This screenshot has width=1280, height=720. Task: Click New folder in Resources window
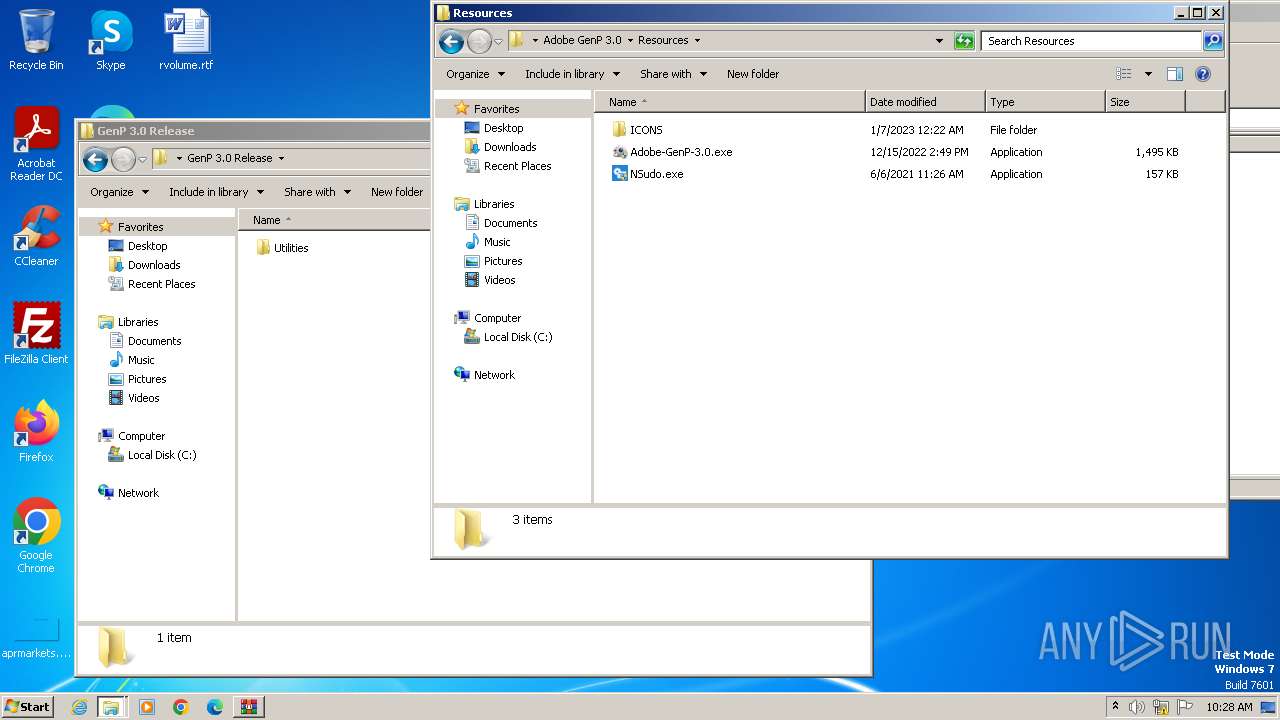753,74
